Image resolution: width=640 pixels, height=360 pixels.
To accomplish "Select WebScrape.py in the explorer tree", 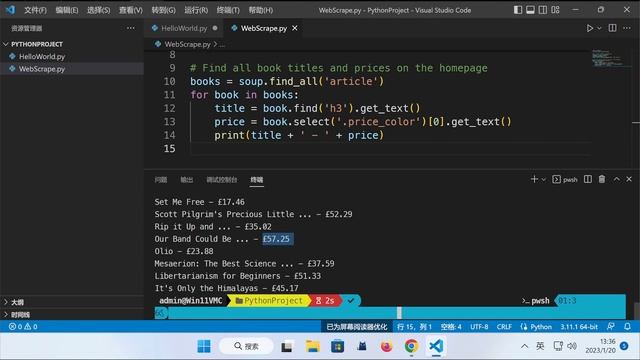I will tap(42, 69).
